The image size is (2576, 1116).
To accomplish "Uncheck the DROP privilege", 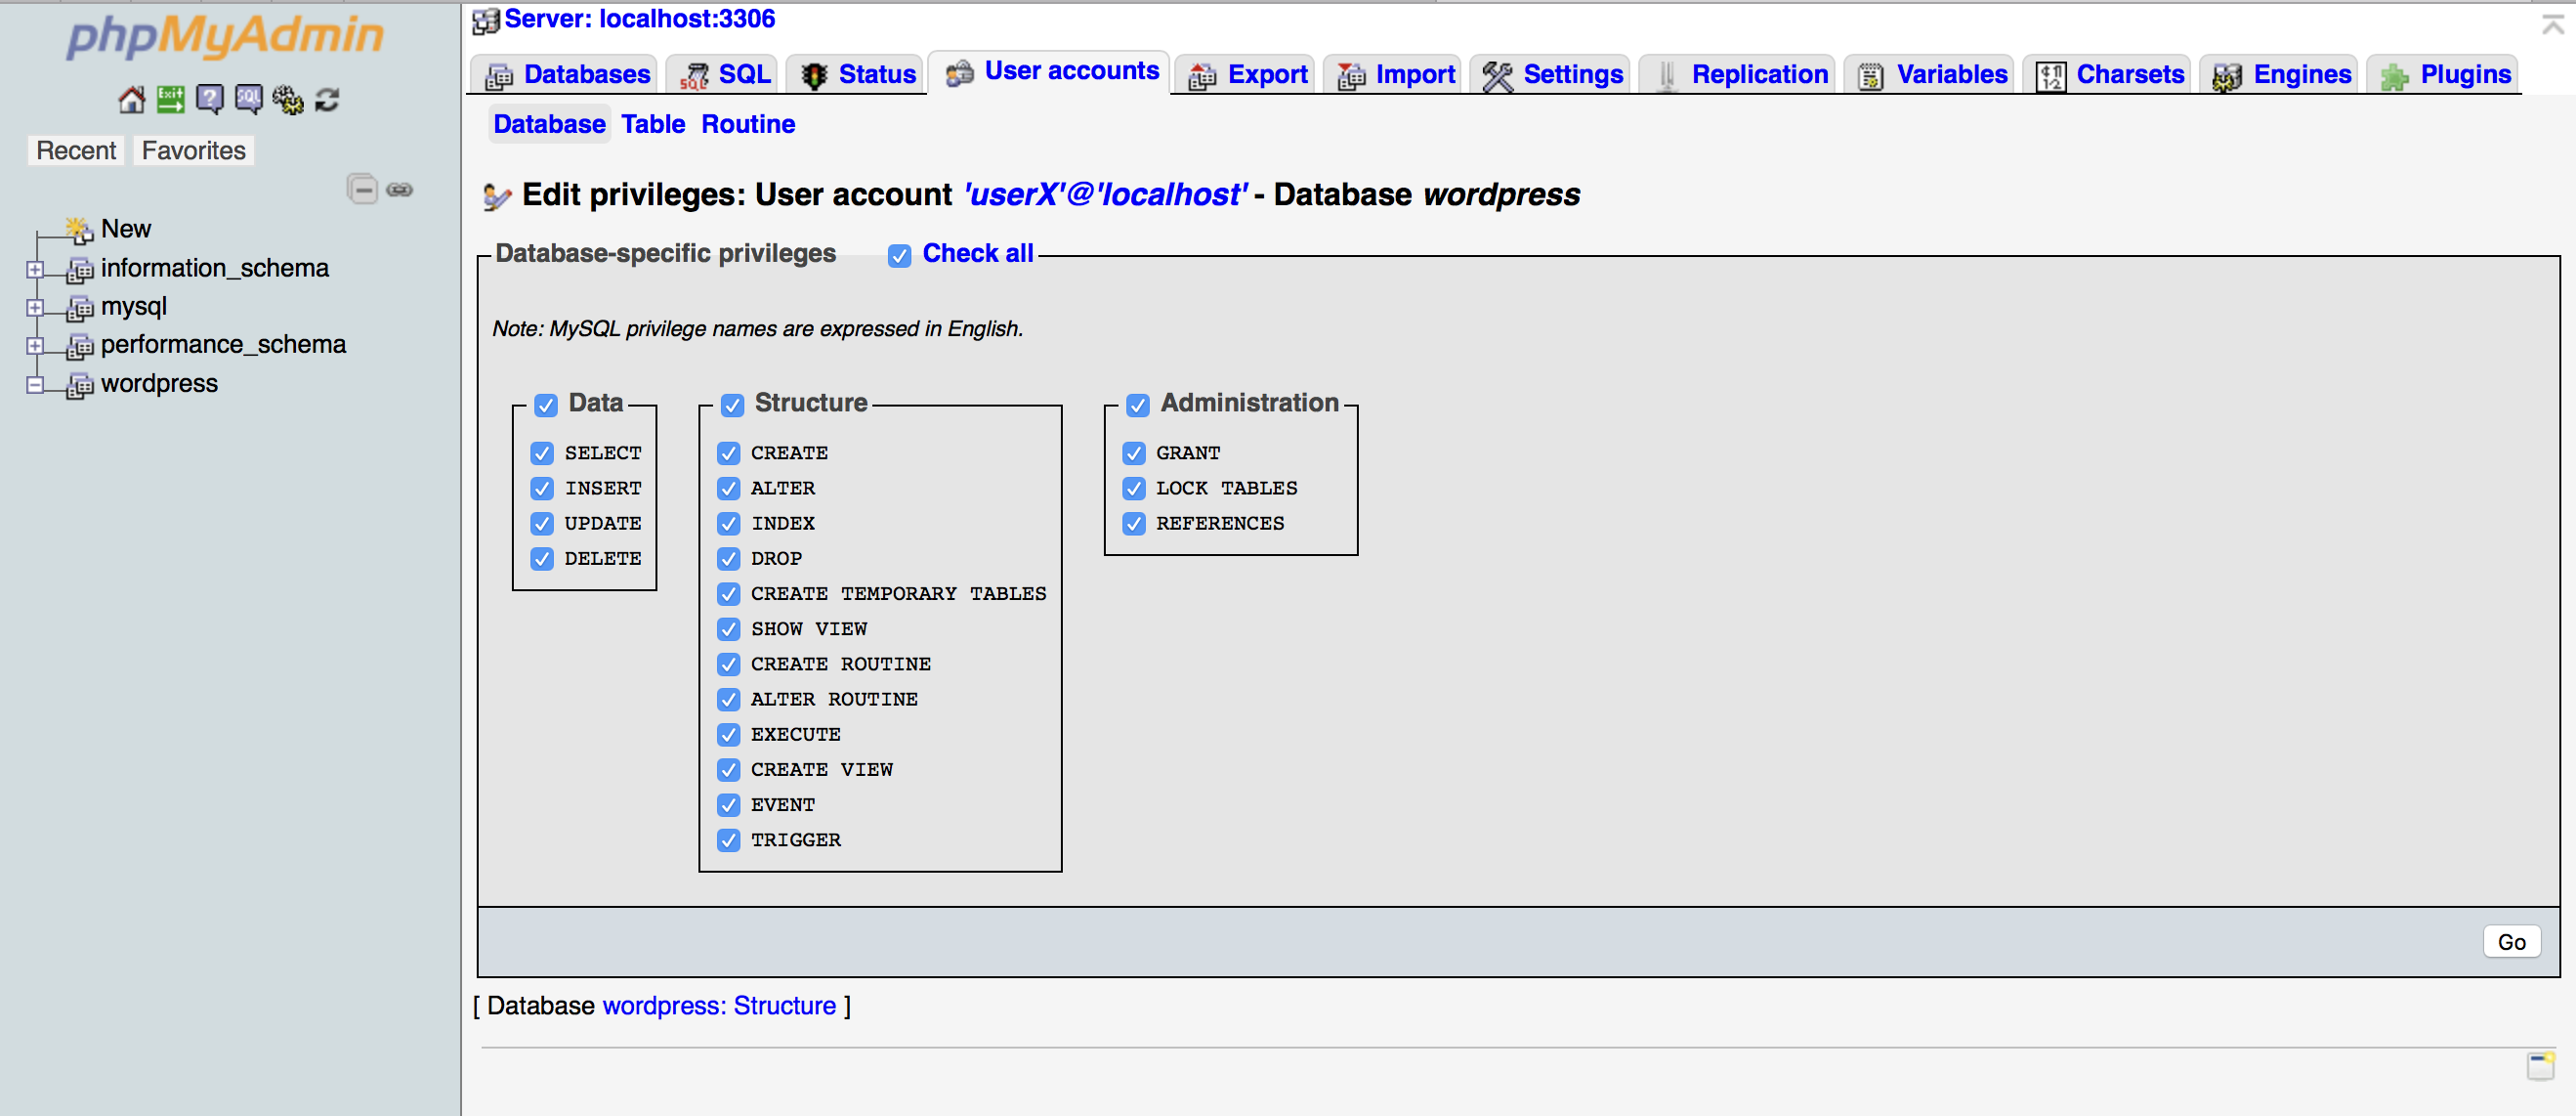I will point(728,559).
